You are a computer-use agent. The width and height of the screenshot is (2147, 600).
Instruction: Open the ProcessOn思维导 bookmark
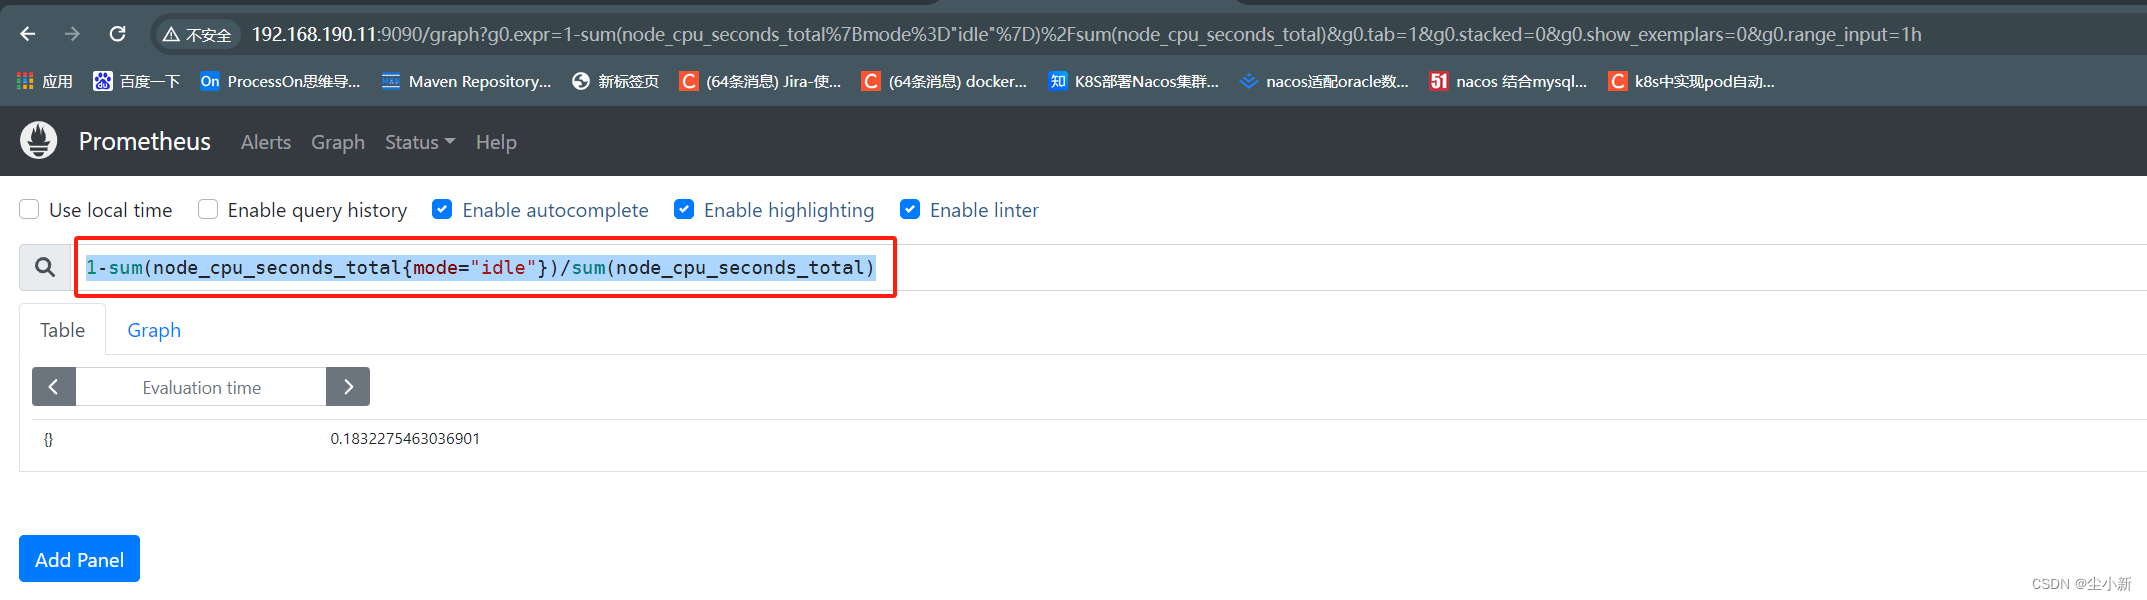point(280,81)
